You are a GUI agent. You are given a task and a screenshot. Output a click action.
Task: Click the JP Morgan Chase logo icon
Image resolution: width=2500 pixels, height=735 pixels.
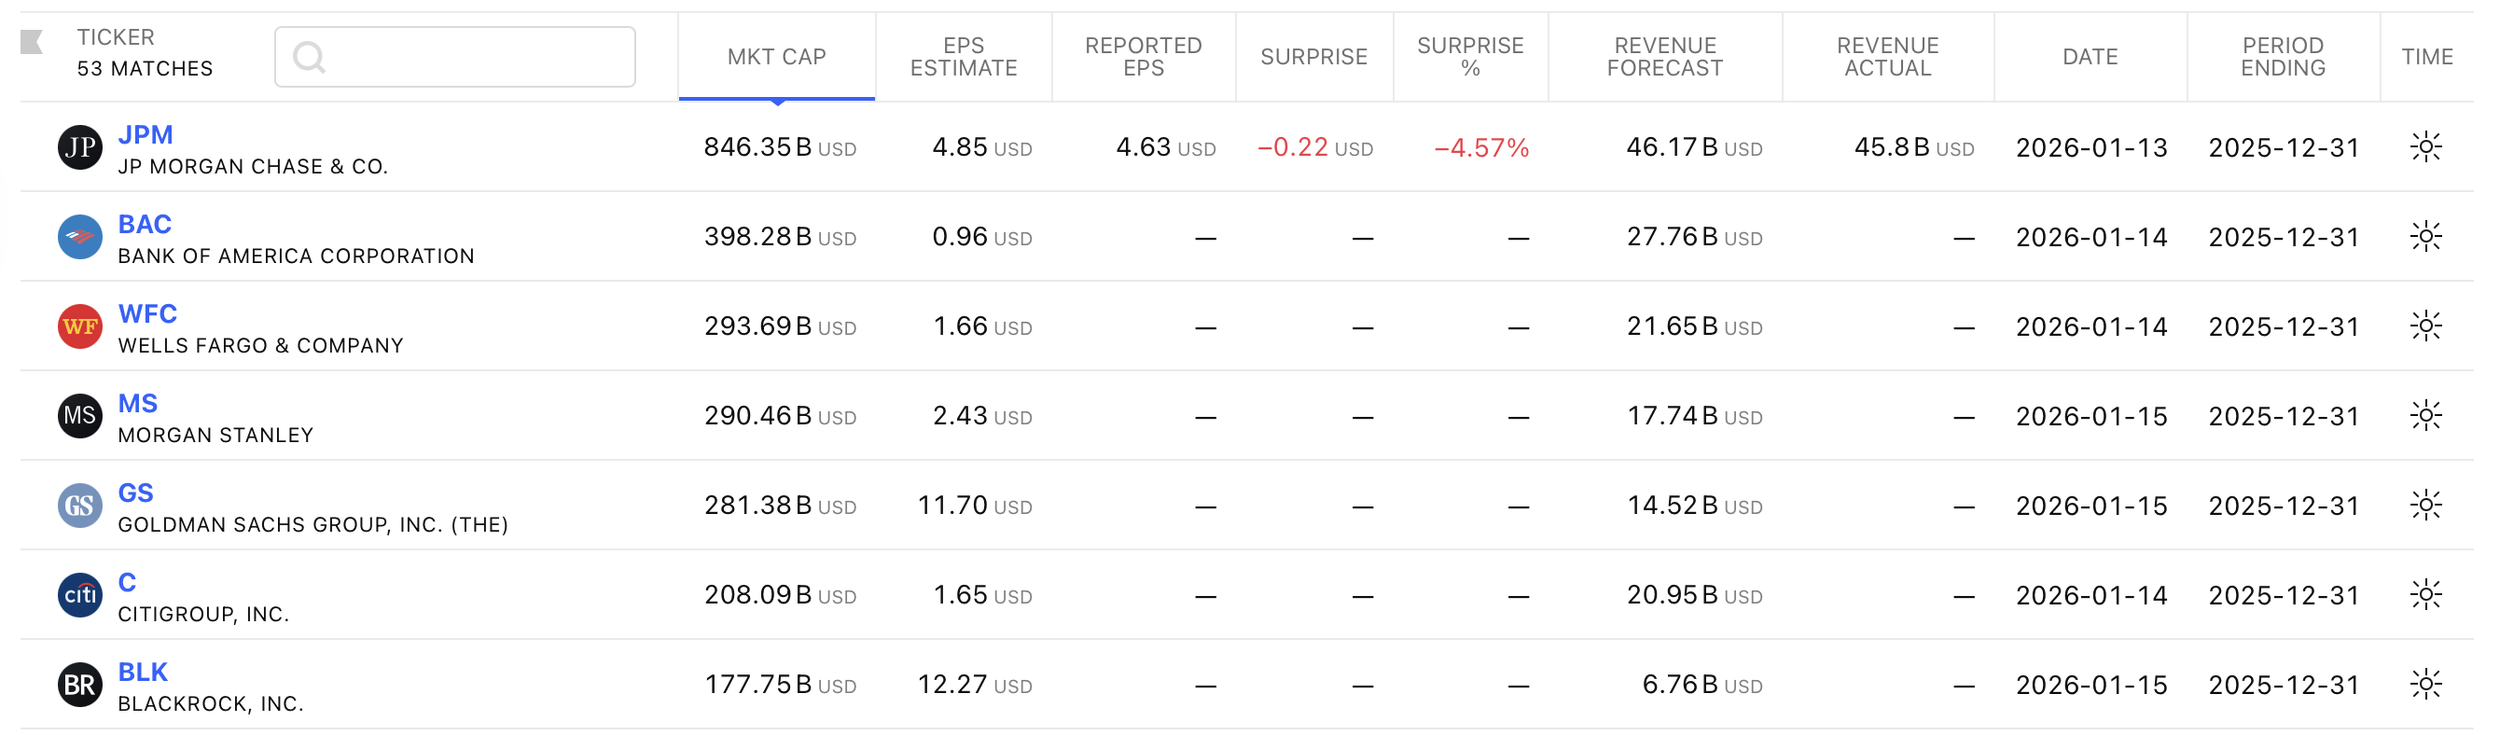click(x=80, y=148)
